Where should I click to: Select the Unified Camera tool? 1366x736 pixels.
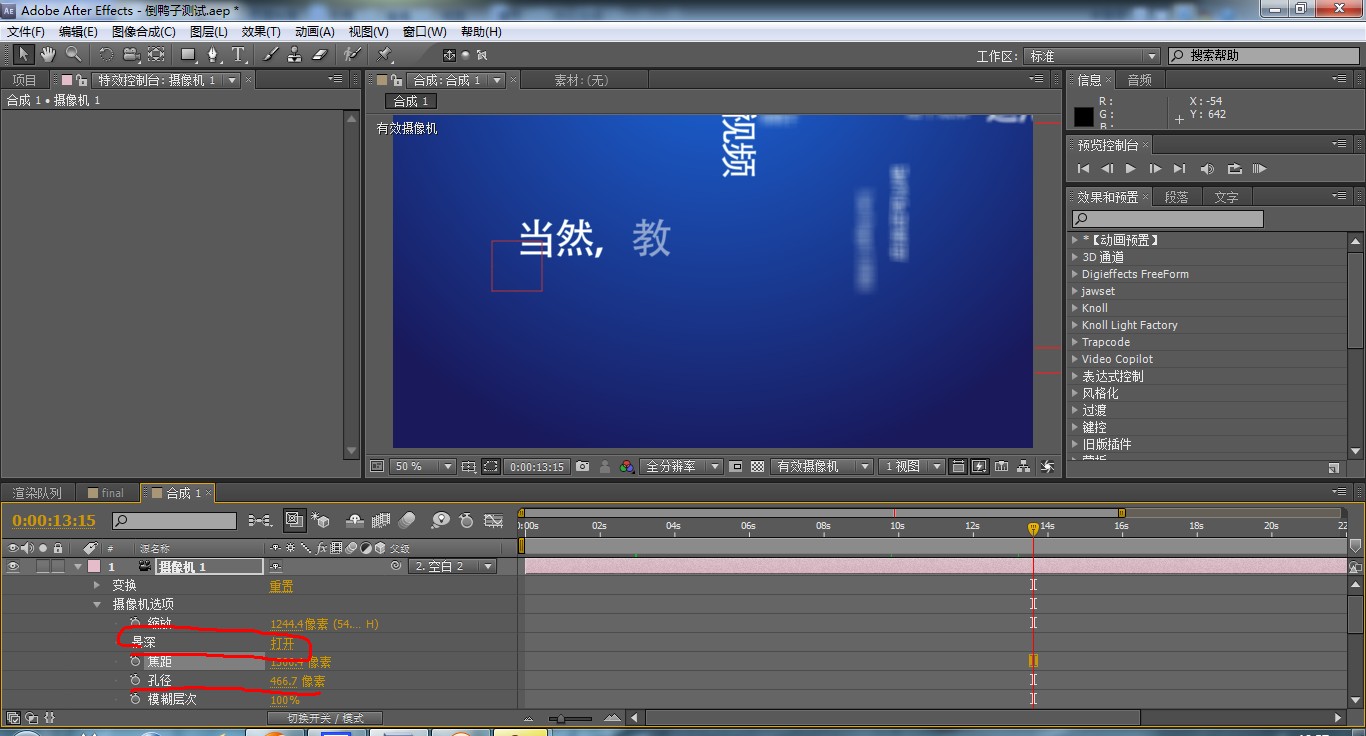131,54
